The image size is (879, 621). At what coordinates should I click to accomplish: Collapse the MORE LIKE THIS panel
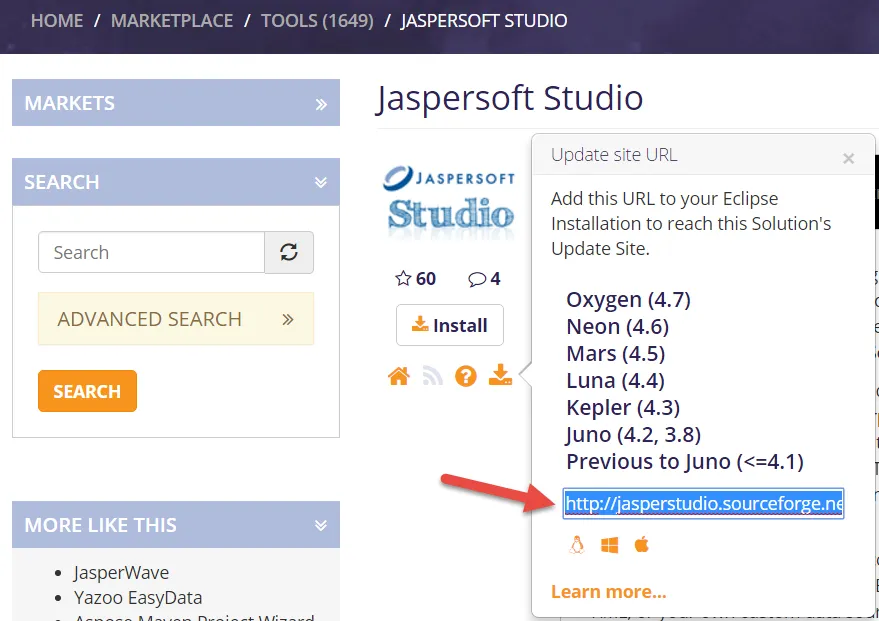[175, 525]
